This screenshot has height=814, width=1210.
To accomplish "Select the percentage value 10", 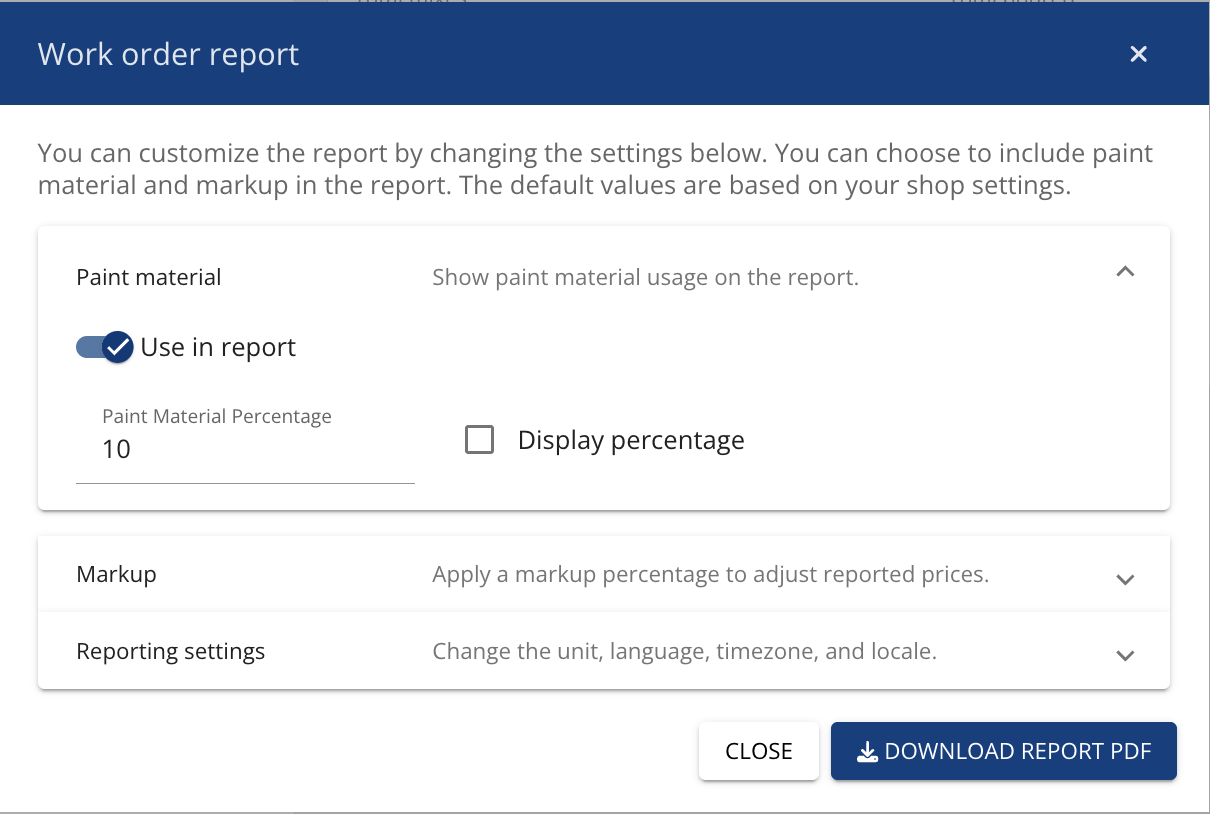I will pos(115,449).
